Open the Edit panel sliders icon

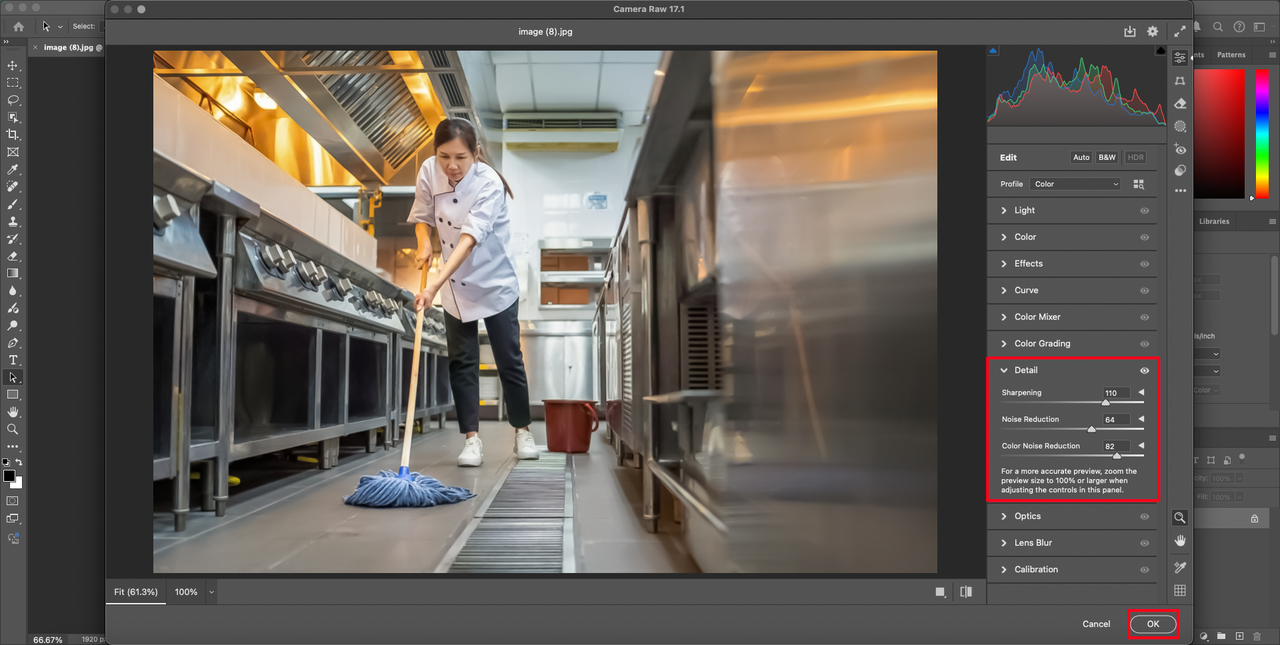(1180, 58)
